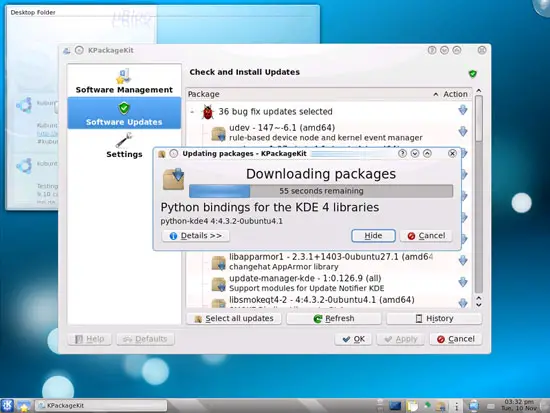The width and height of the screenshot is (550, 413).
Task: Toggle download arrow for libapparmor1 package
Action: 463,260
